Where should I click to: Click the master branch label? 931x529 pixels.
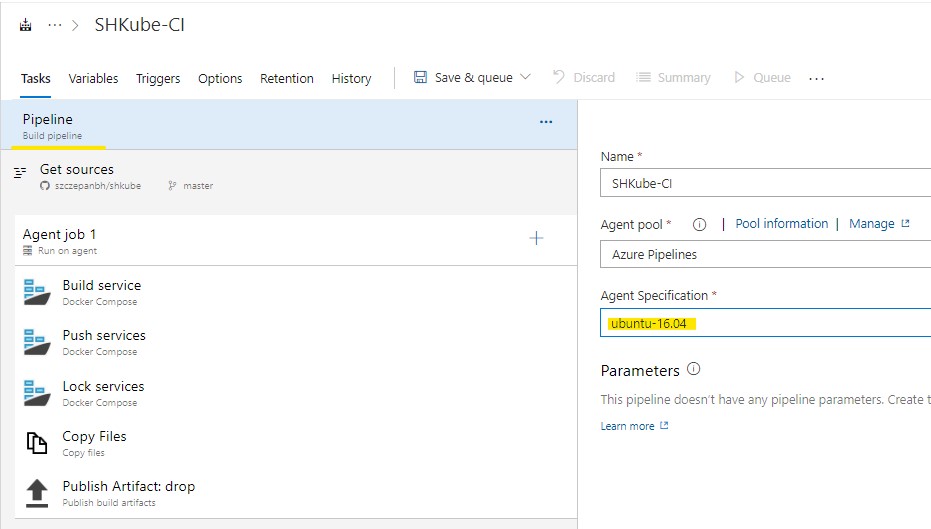tap(198, 186)
